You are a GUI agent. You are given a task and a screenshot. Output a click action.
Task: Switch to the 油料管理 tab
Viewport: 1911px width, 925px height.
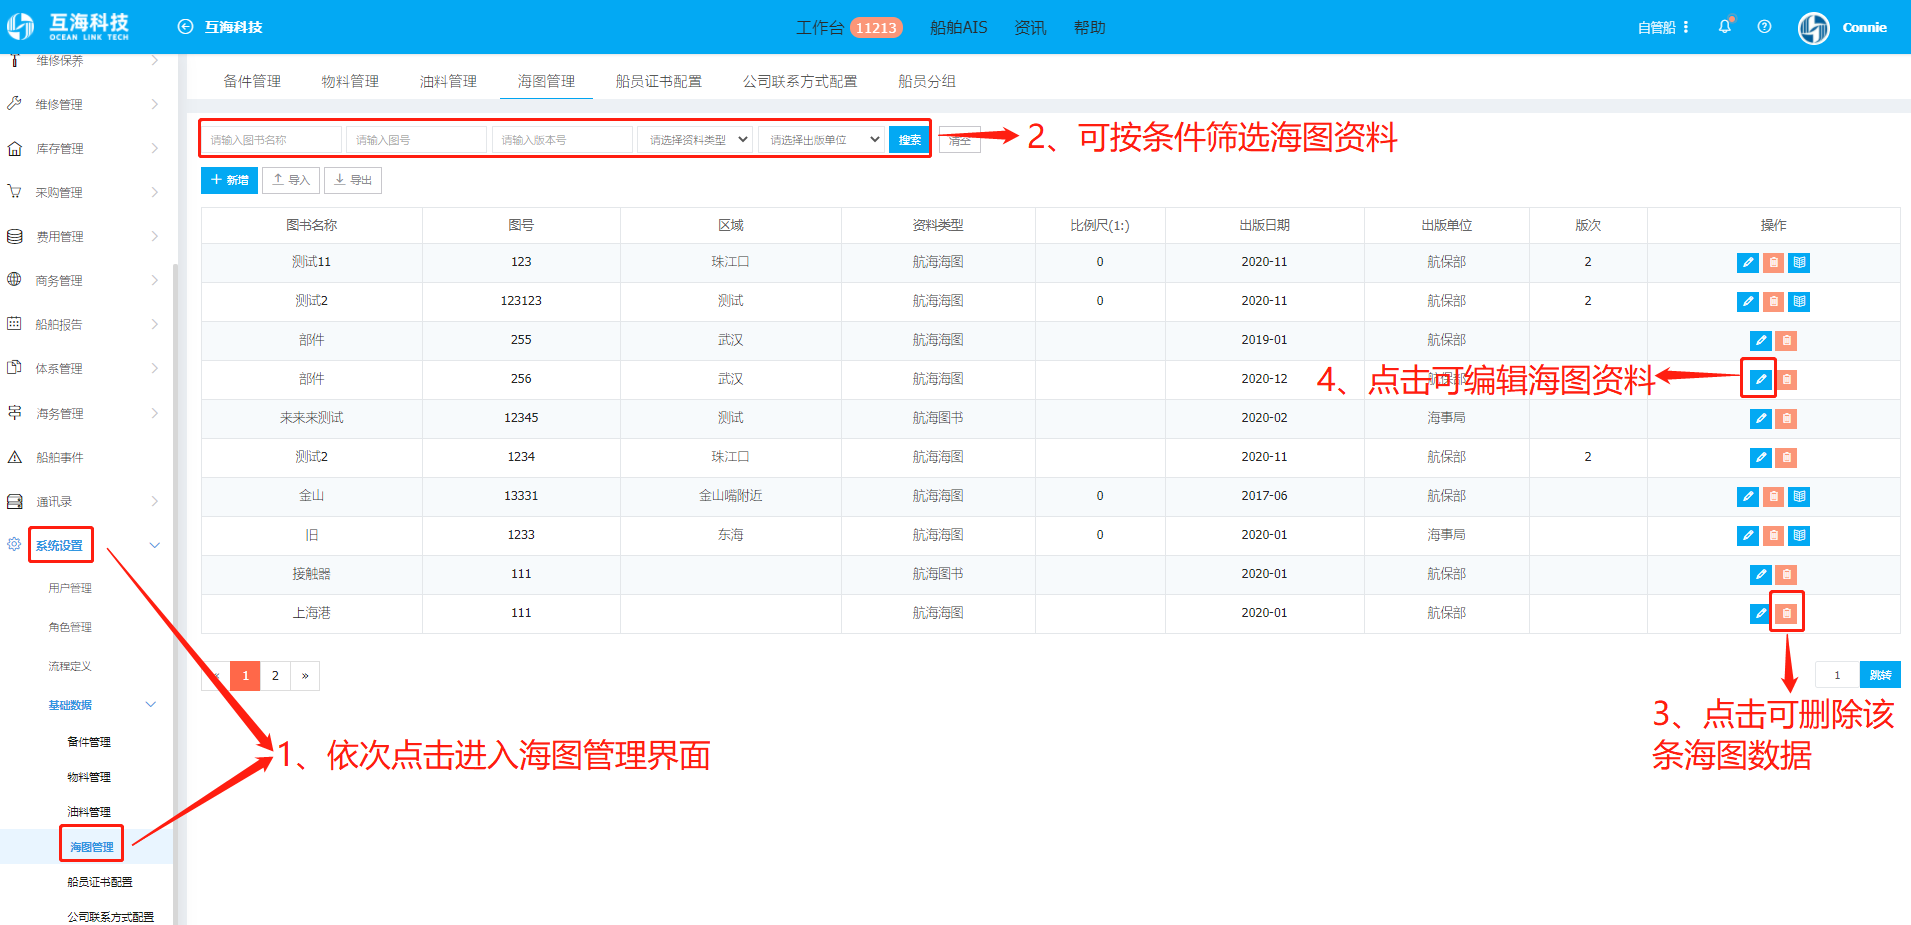(448, 81)
